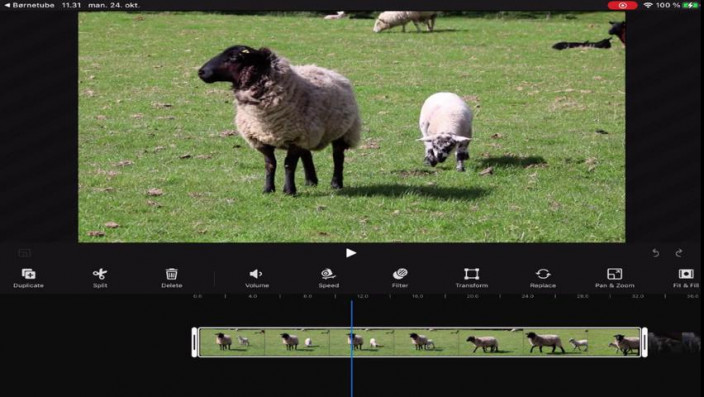Replace the clip media
The width and height of the screenshot is (704, 397).
tap(543, 278)
